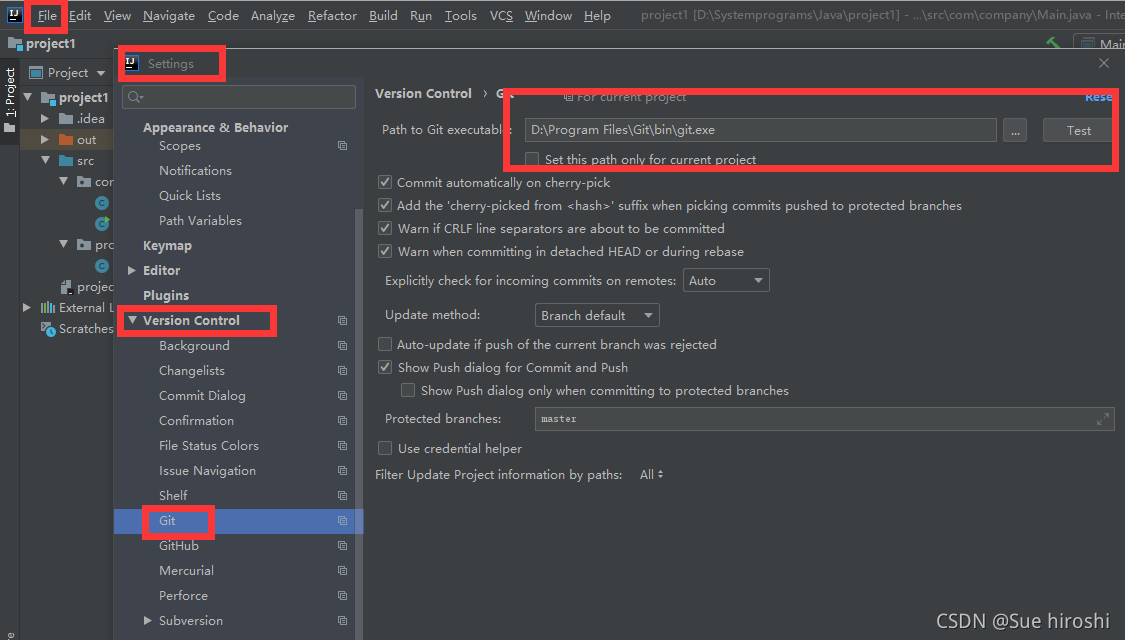Expand the Subversion settings node
The height and width of the screenshot is (640, 1125).
click(x=147, y=621)
